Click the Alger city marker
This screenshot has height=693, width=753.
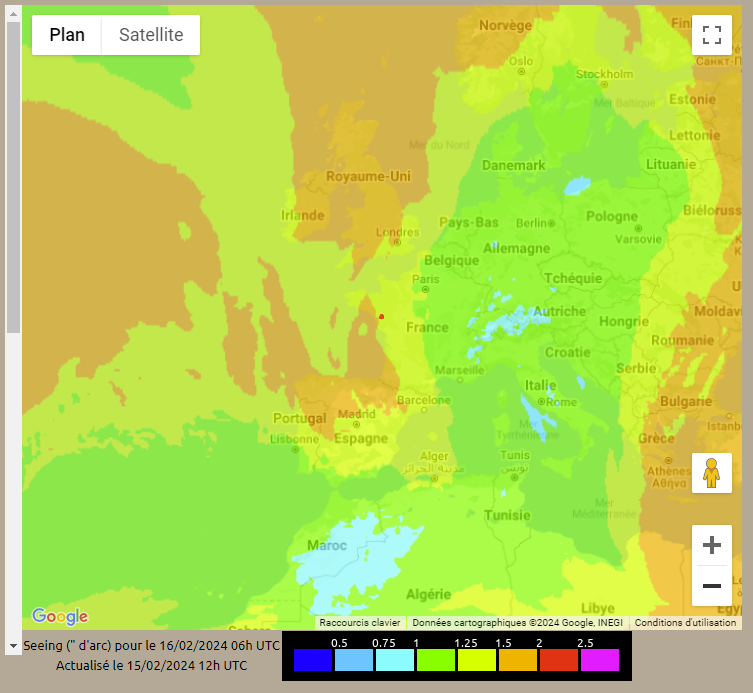[435, 478]
